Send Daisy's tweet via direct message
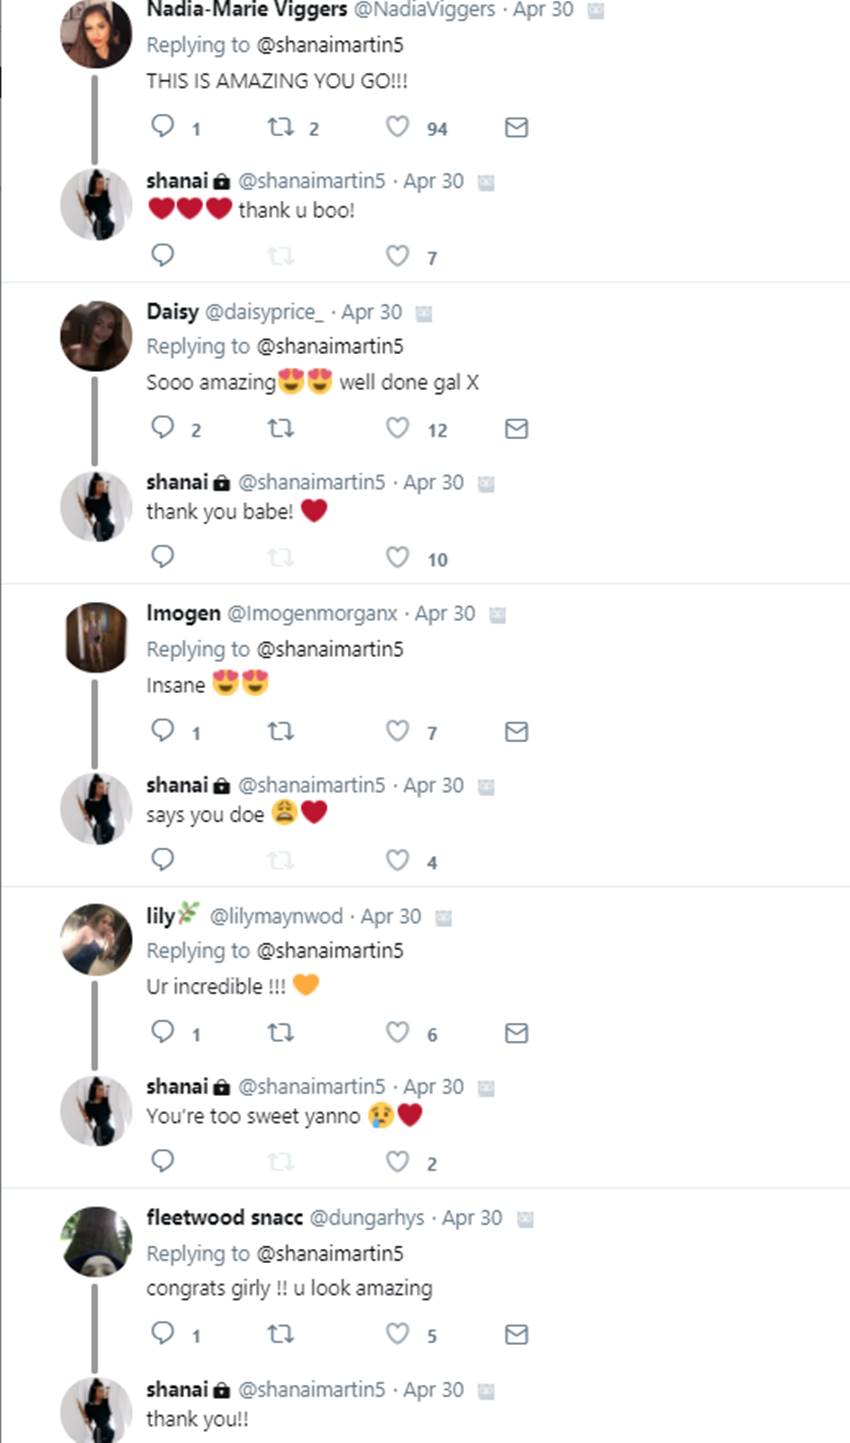Screen dimensions: 850x1443 pyautogui.click(x=516, y=429)
